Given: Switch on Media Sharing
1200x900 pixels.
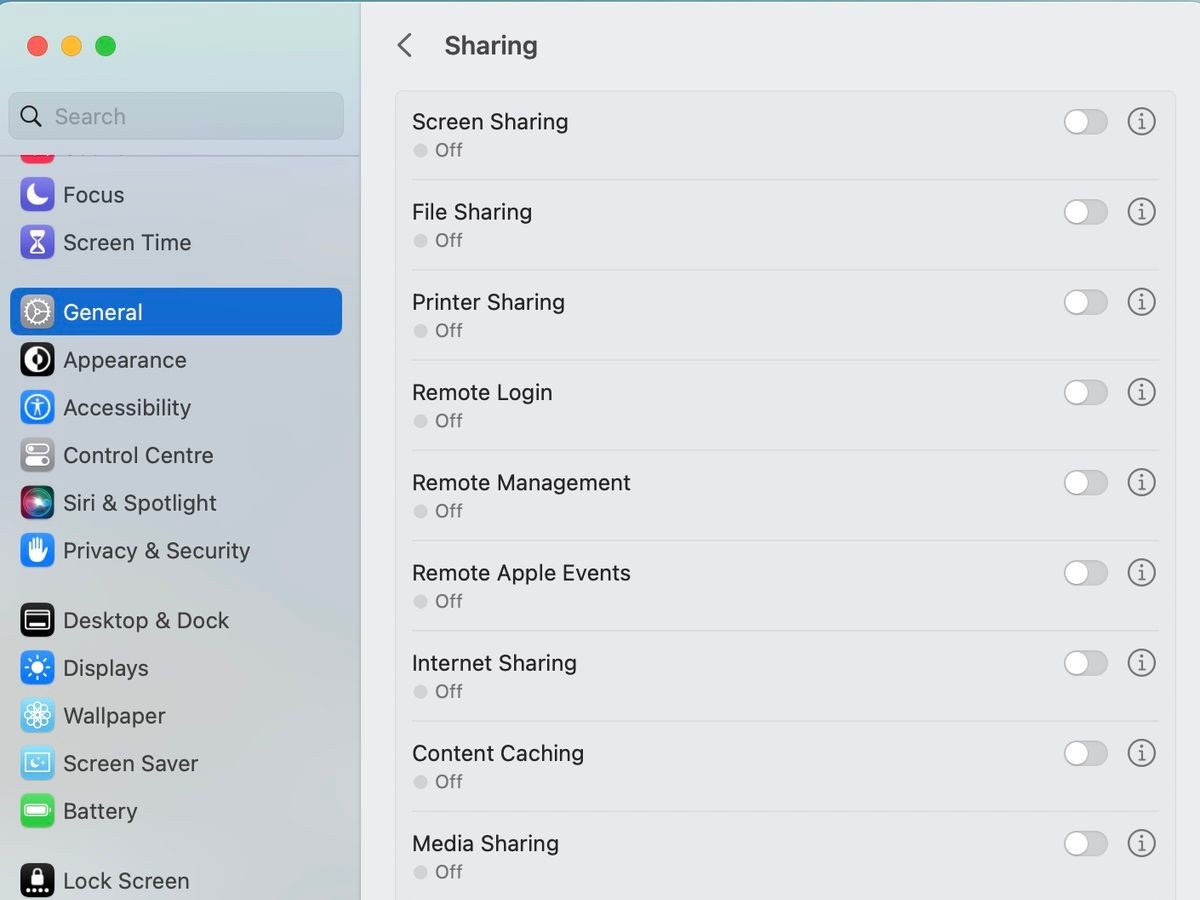Looking at the screenshot, I should tap(1086, 844).
